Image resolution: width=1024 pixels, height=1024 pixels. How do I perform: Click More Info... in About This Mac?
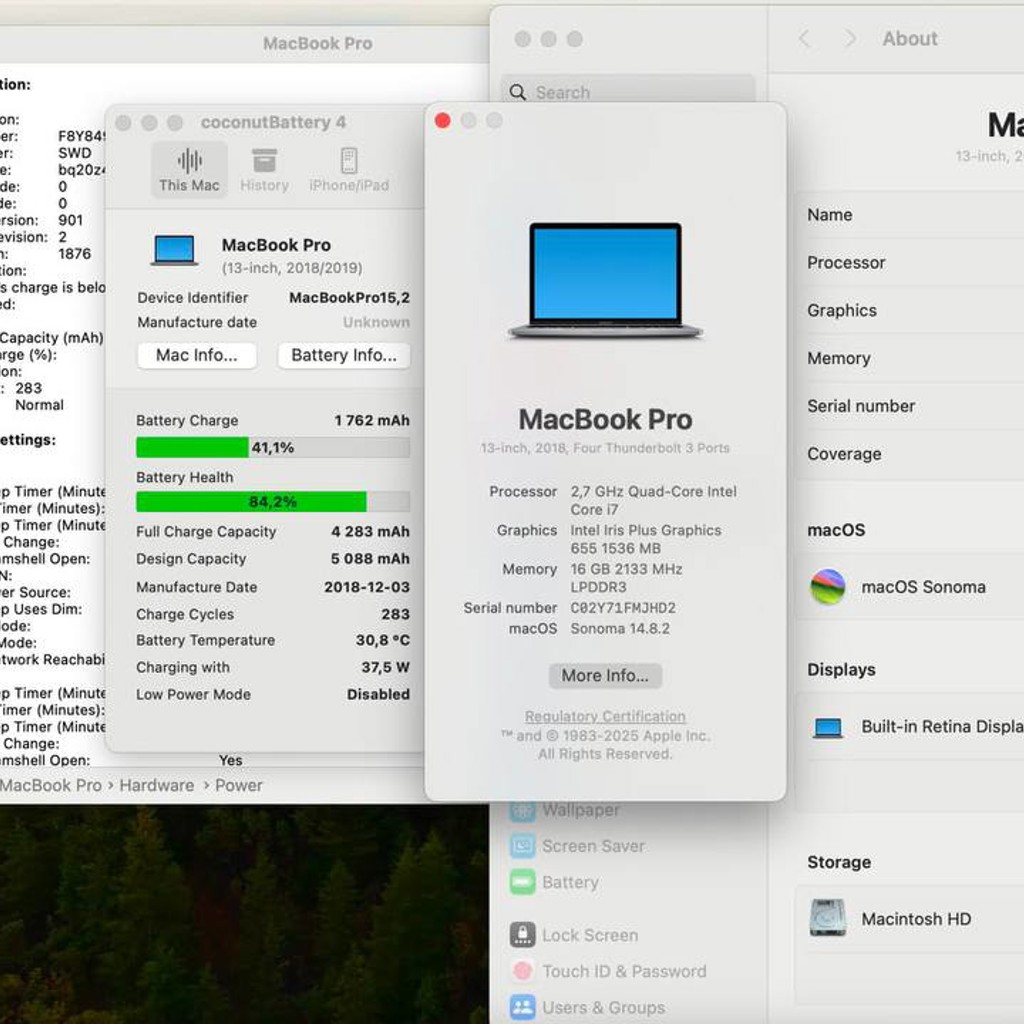click(605, 676)
